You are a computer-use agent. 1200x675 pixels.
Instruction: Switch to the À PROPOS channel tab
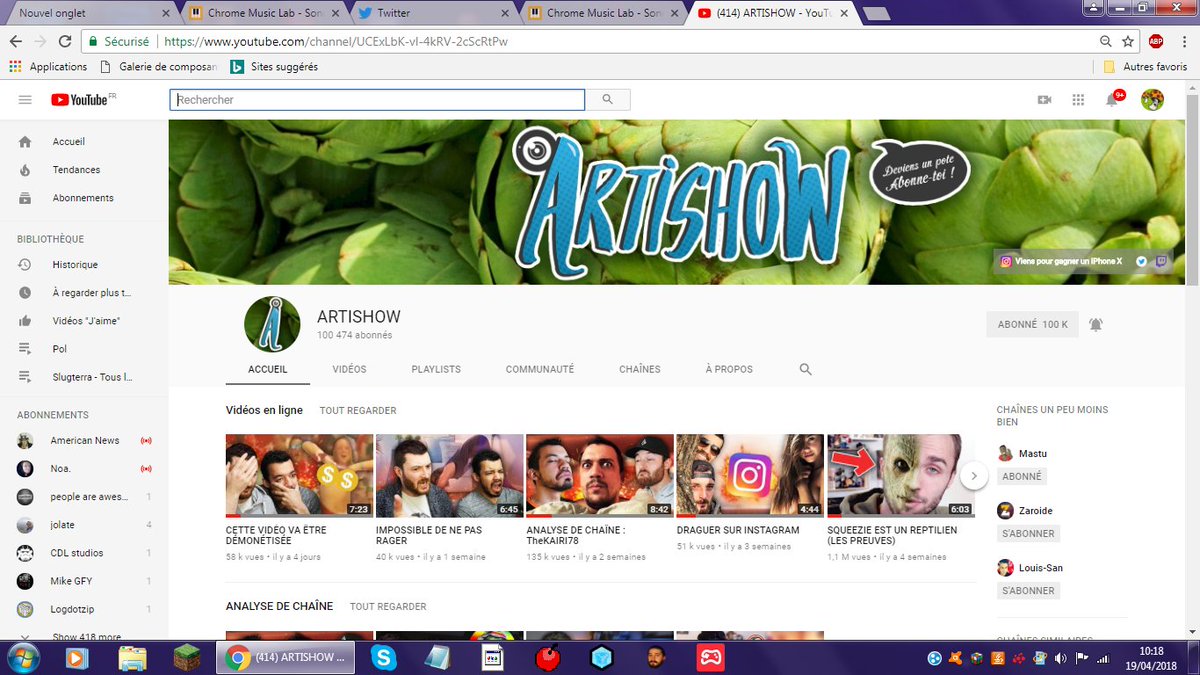tap(729, 369)
